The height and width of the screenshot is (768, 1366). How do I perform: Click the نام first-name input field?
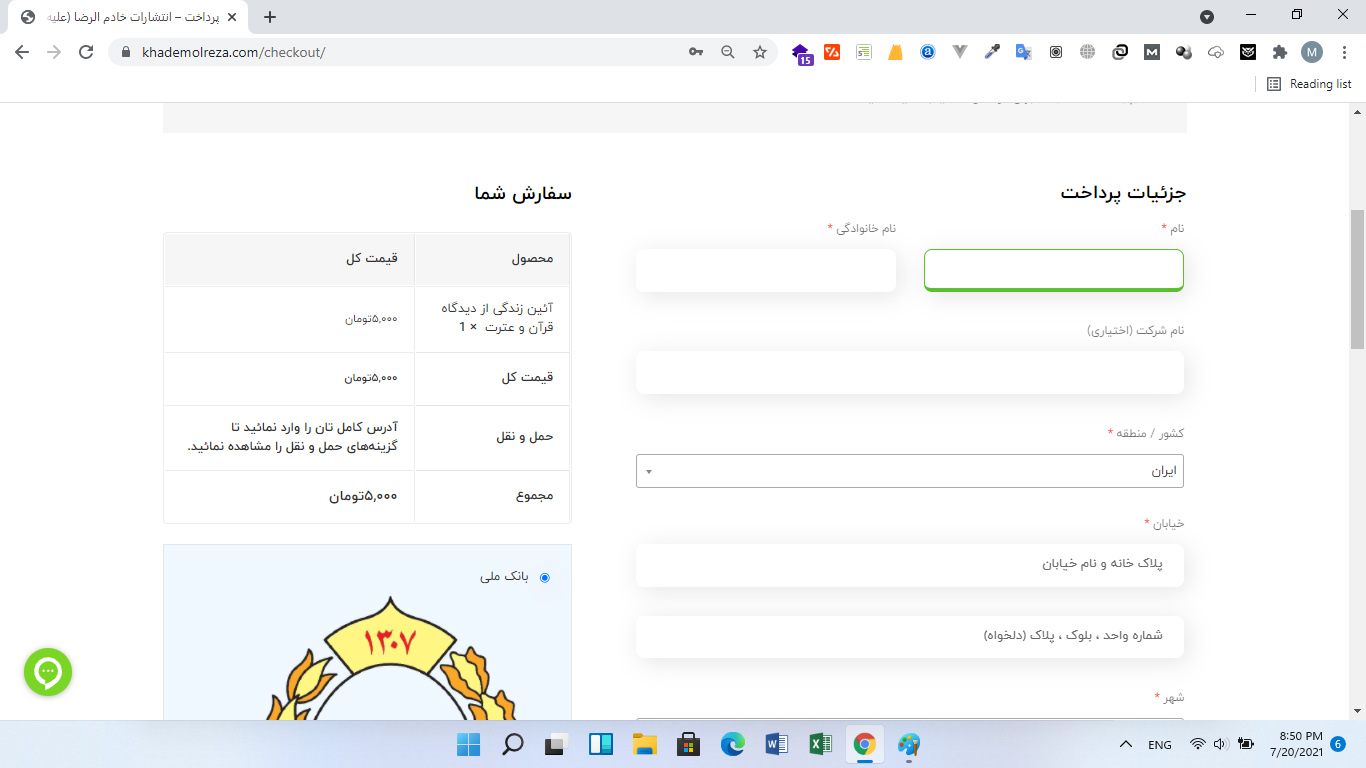[x=1053, y=269]
